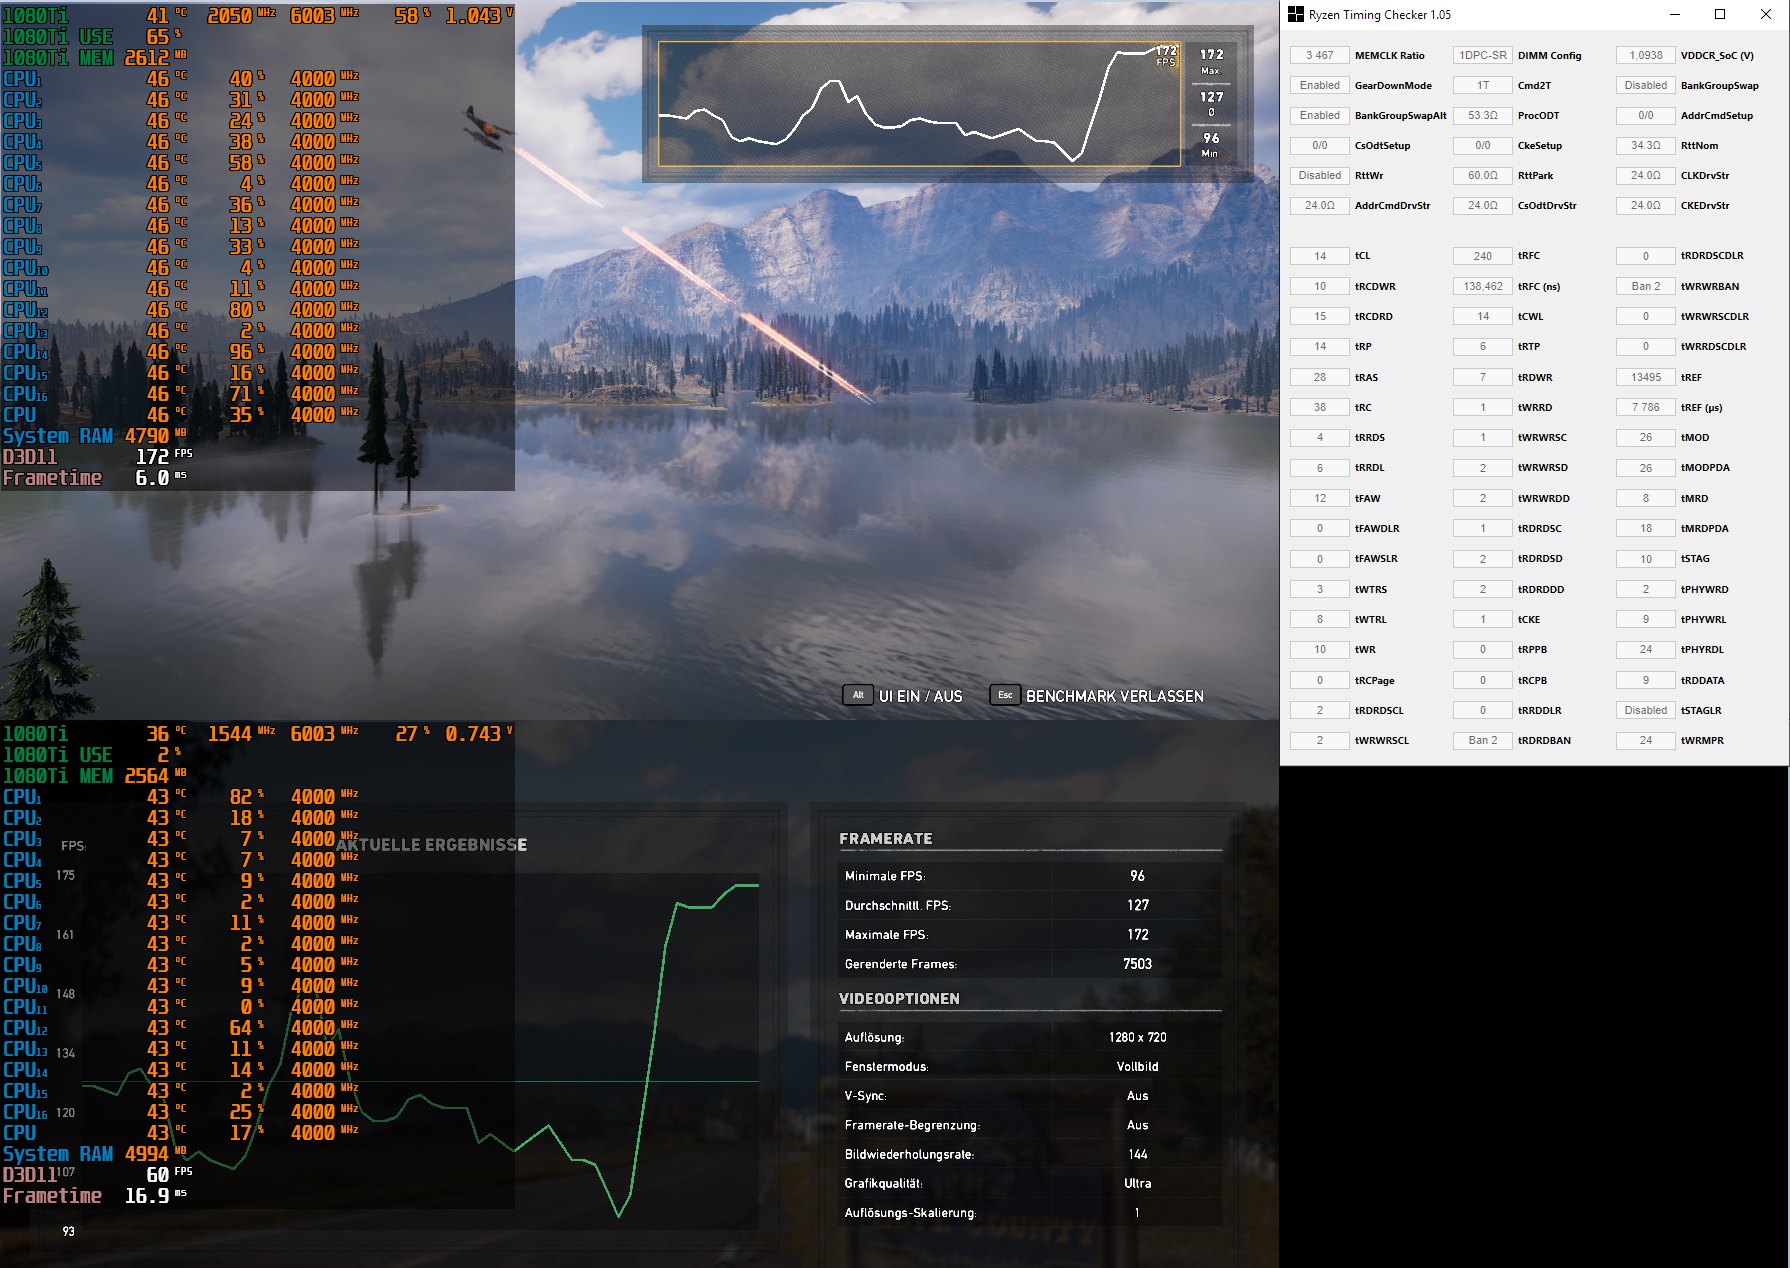Close the Ryzen Timing Checker window
This screenshot has width=1790, height=1268.
(1766, 14)
